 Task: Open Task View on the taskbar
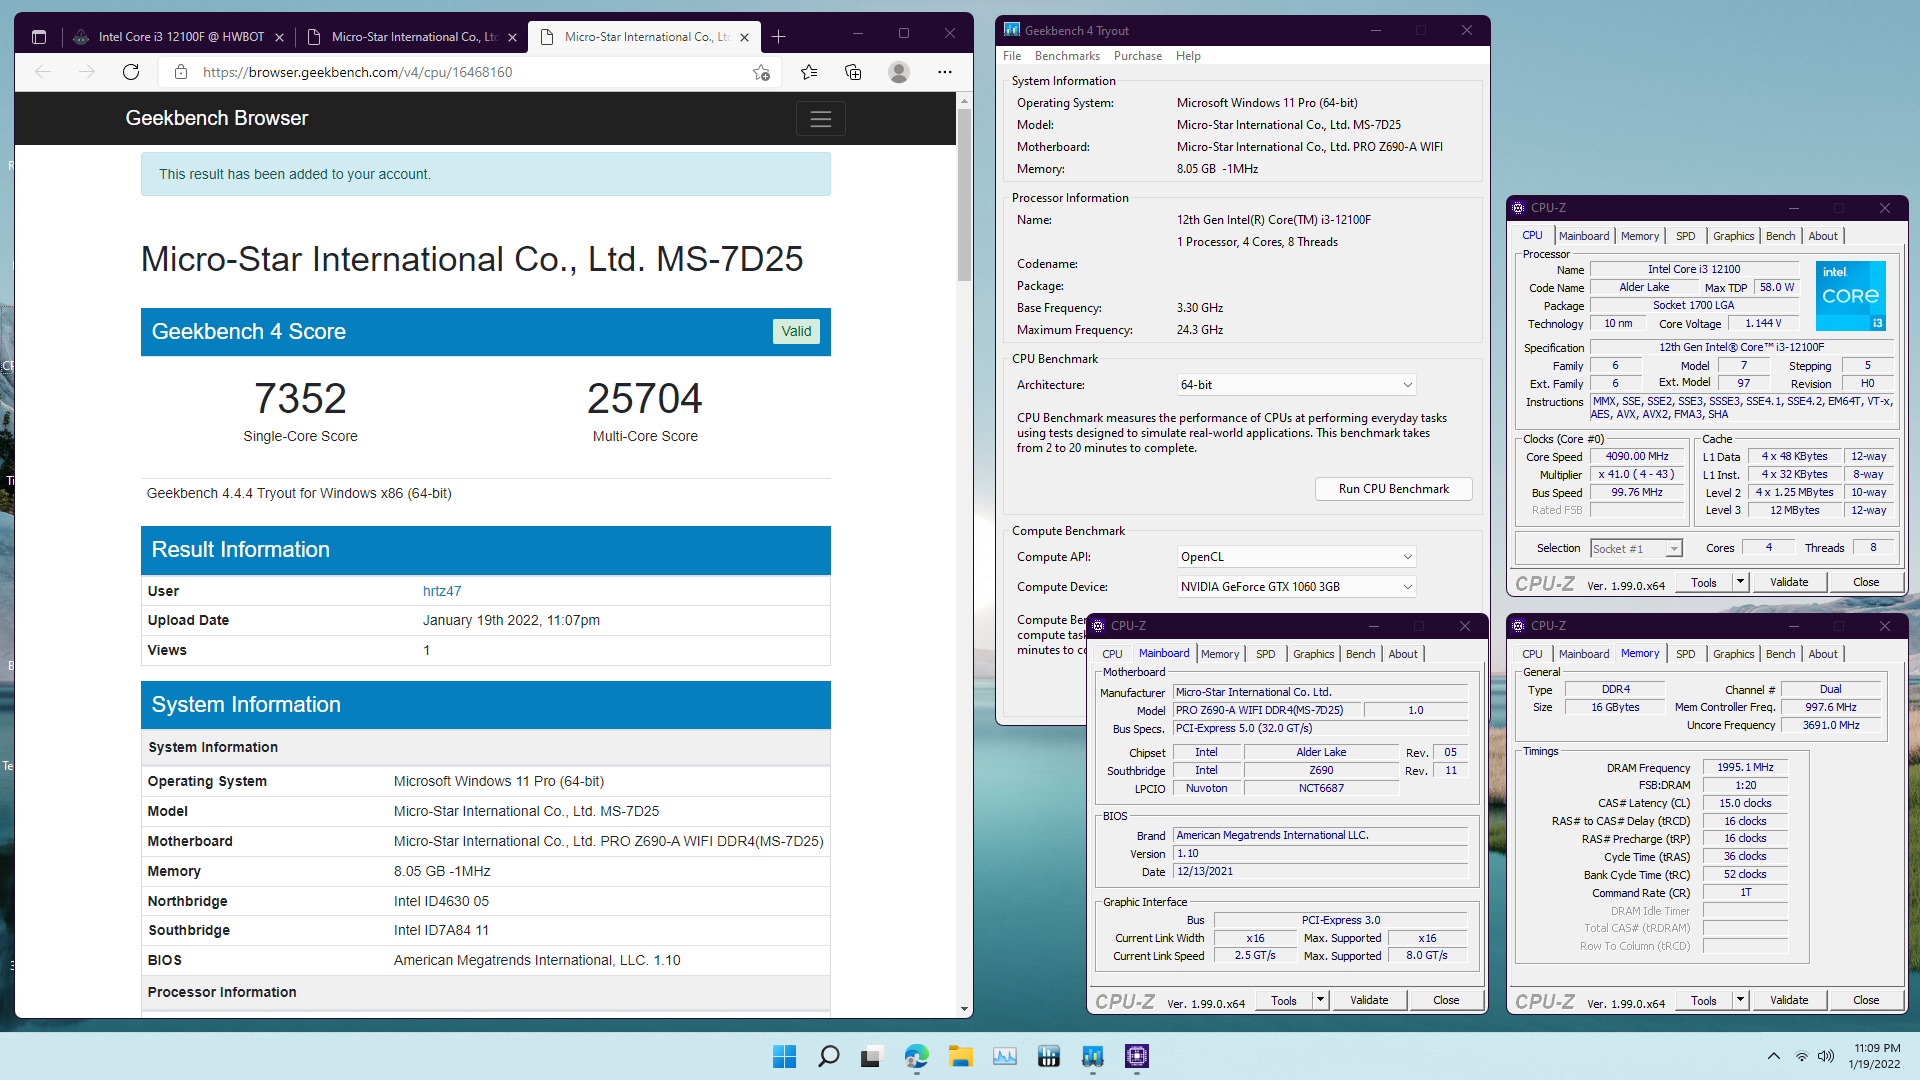(871, 1056)
